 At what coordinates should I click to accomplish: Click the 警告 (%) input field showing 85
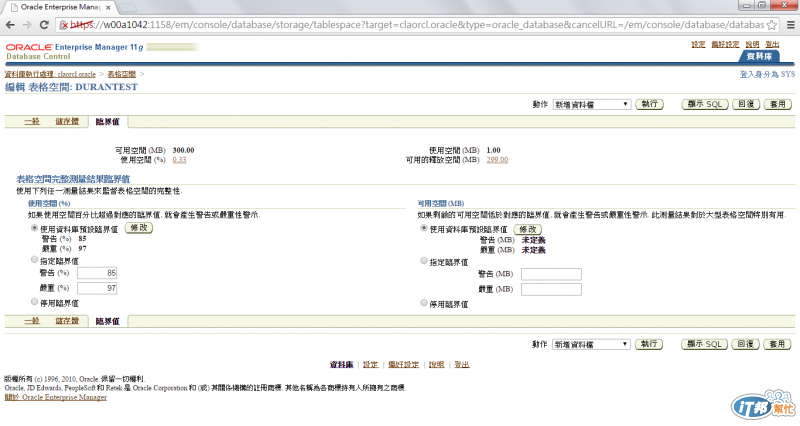(x=97, y=273)
